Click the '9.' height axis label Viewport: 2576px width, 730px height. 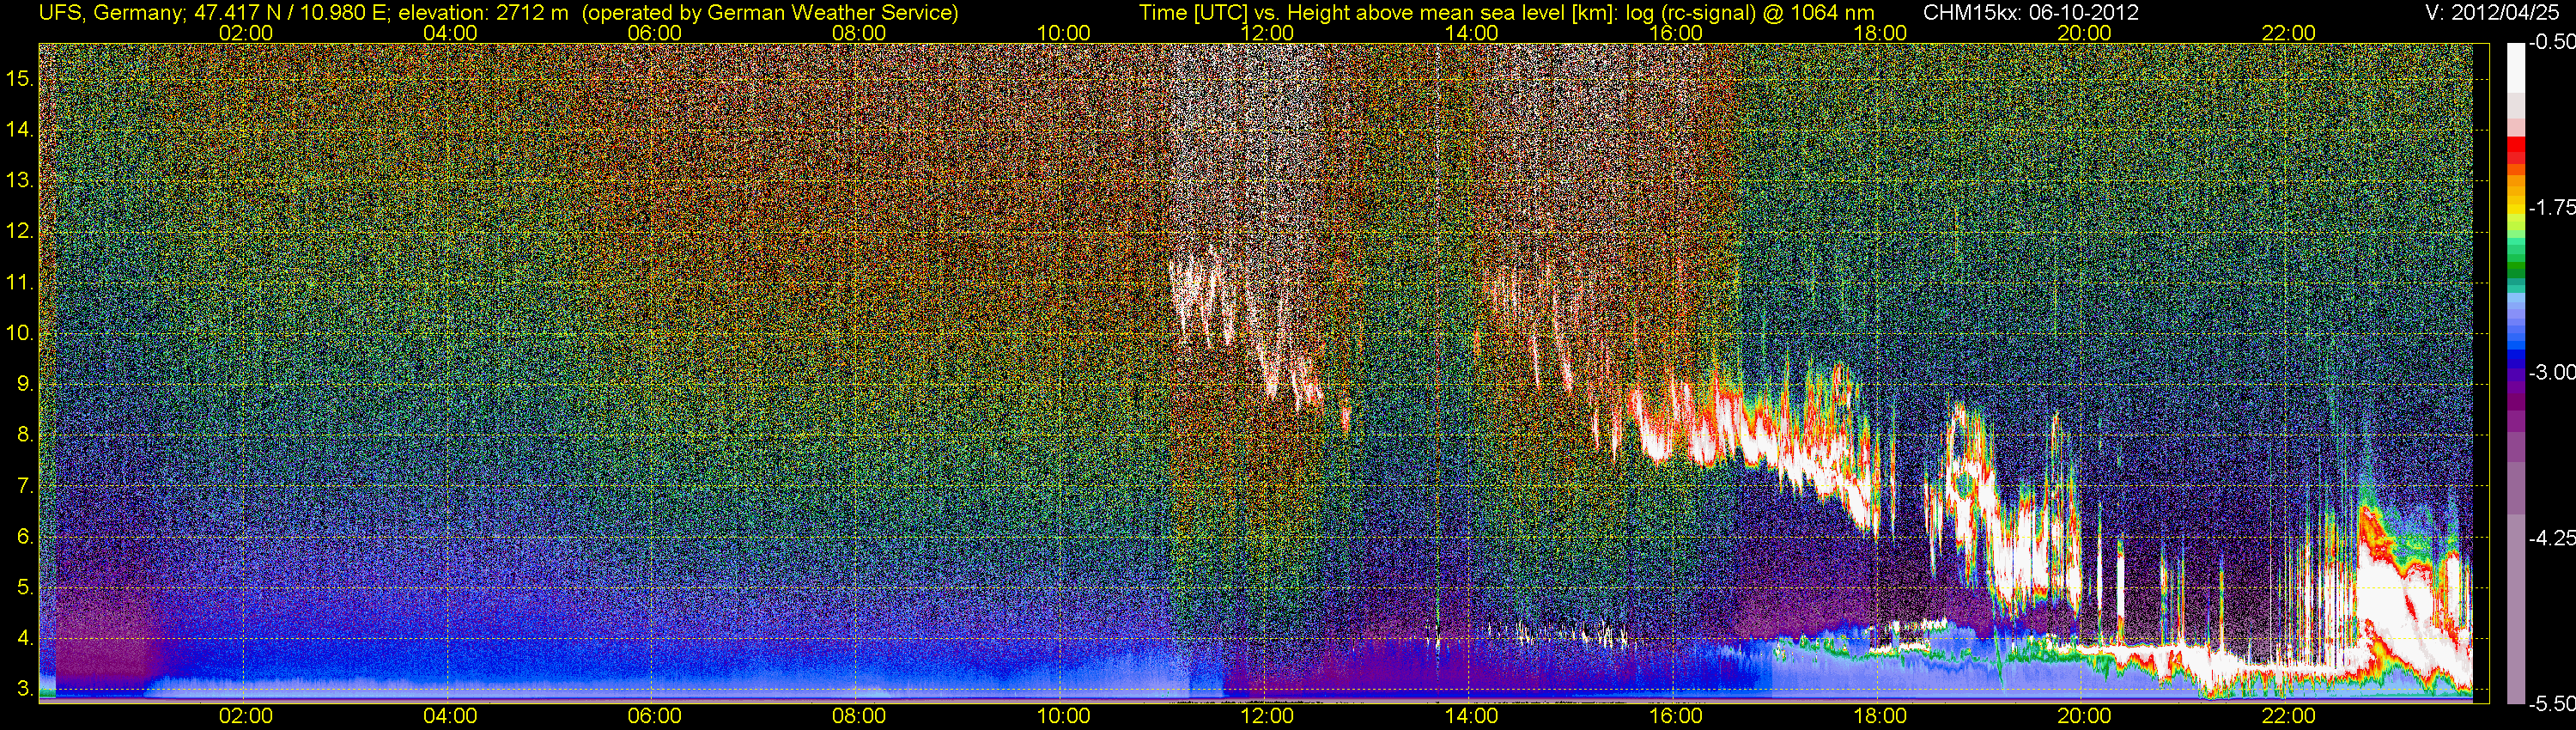click(26, 384)
